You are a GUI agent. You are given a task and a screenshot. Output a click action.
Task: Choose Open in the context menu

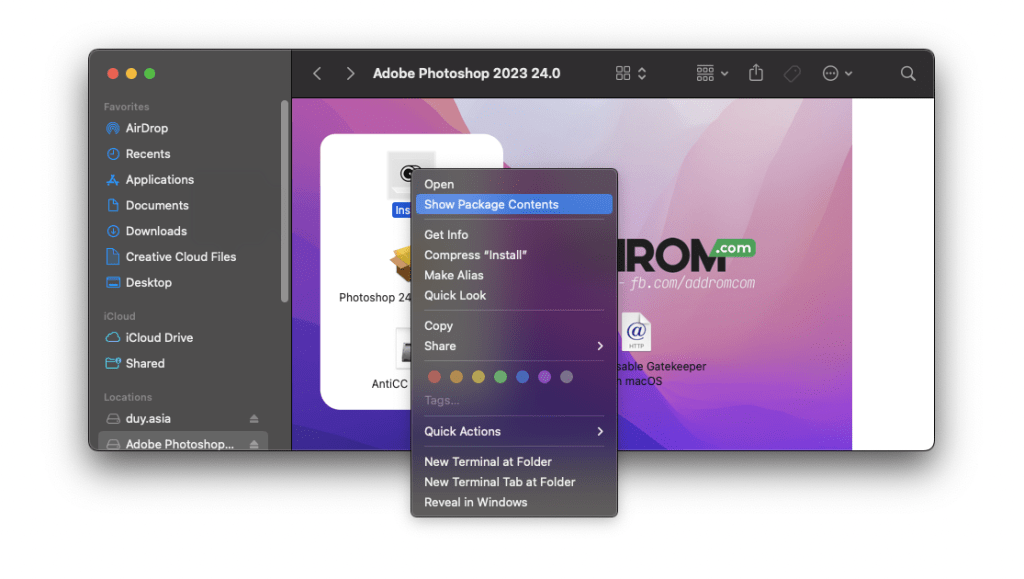click(x=514, y=184)
